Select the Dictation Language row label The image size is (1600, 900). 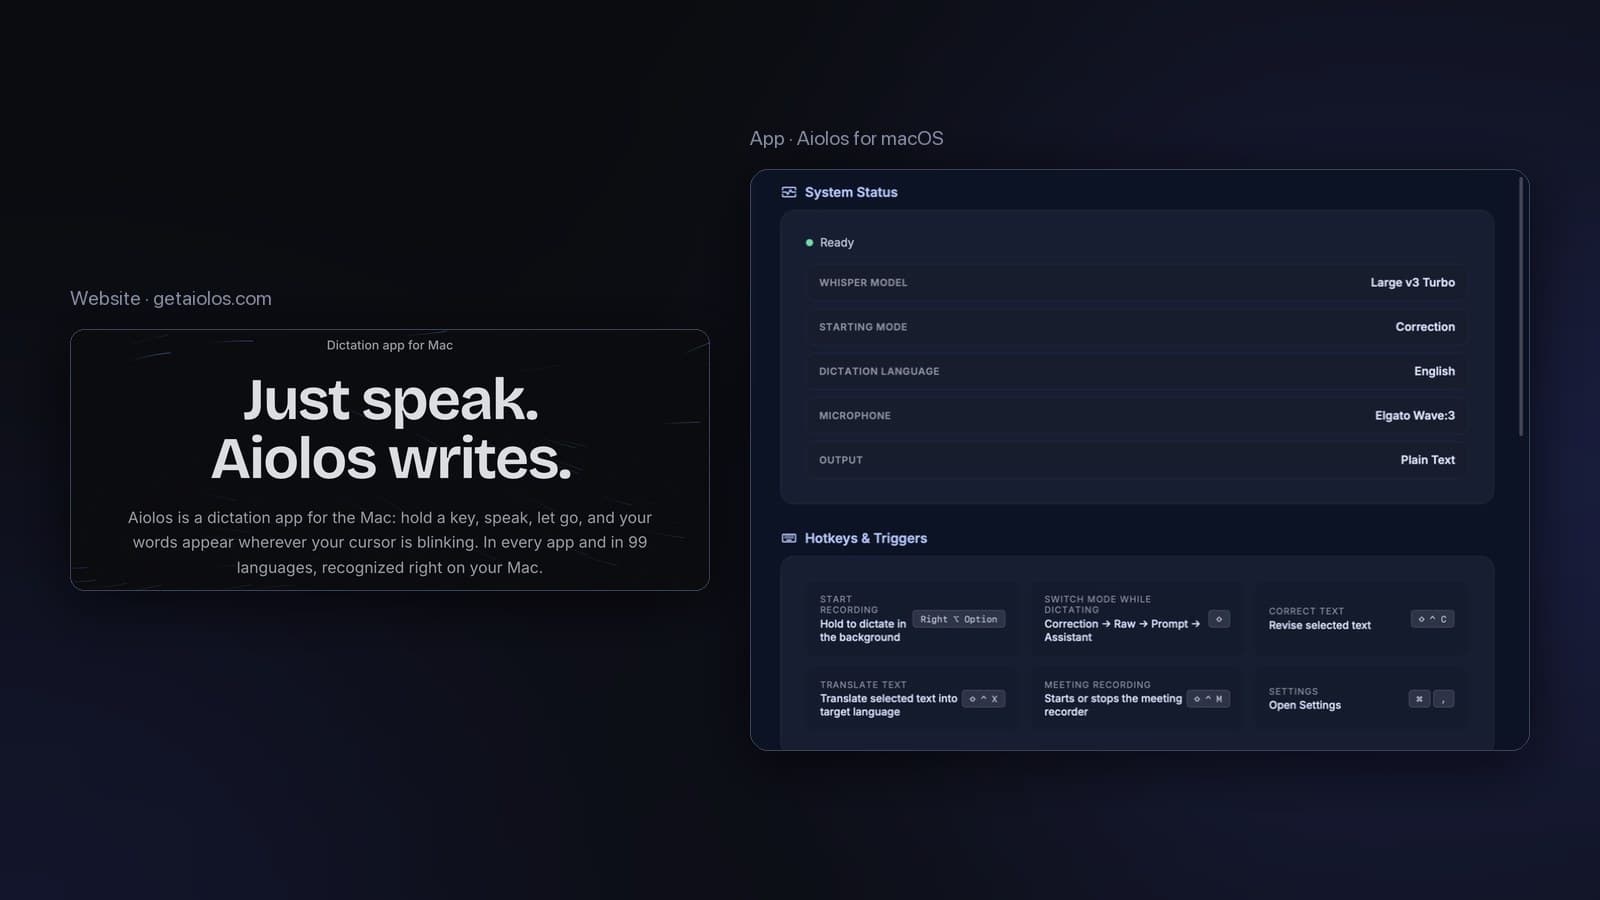879,371
